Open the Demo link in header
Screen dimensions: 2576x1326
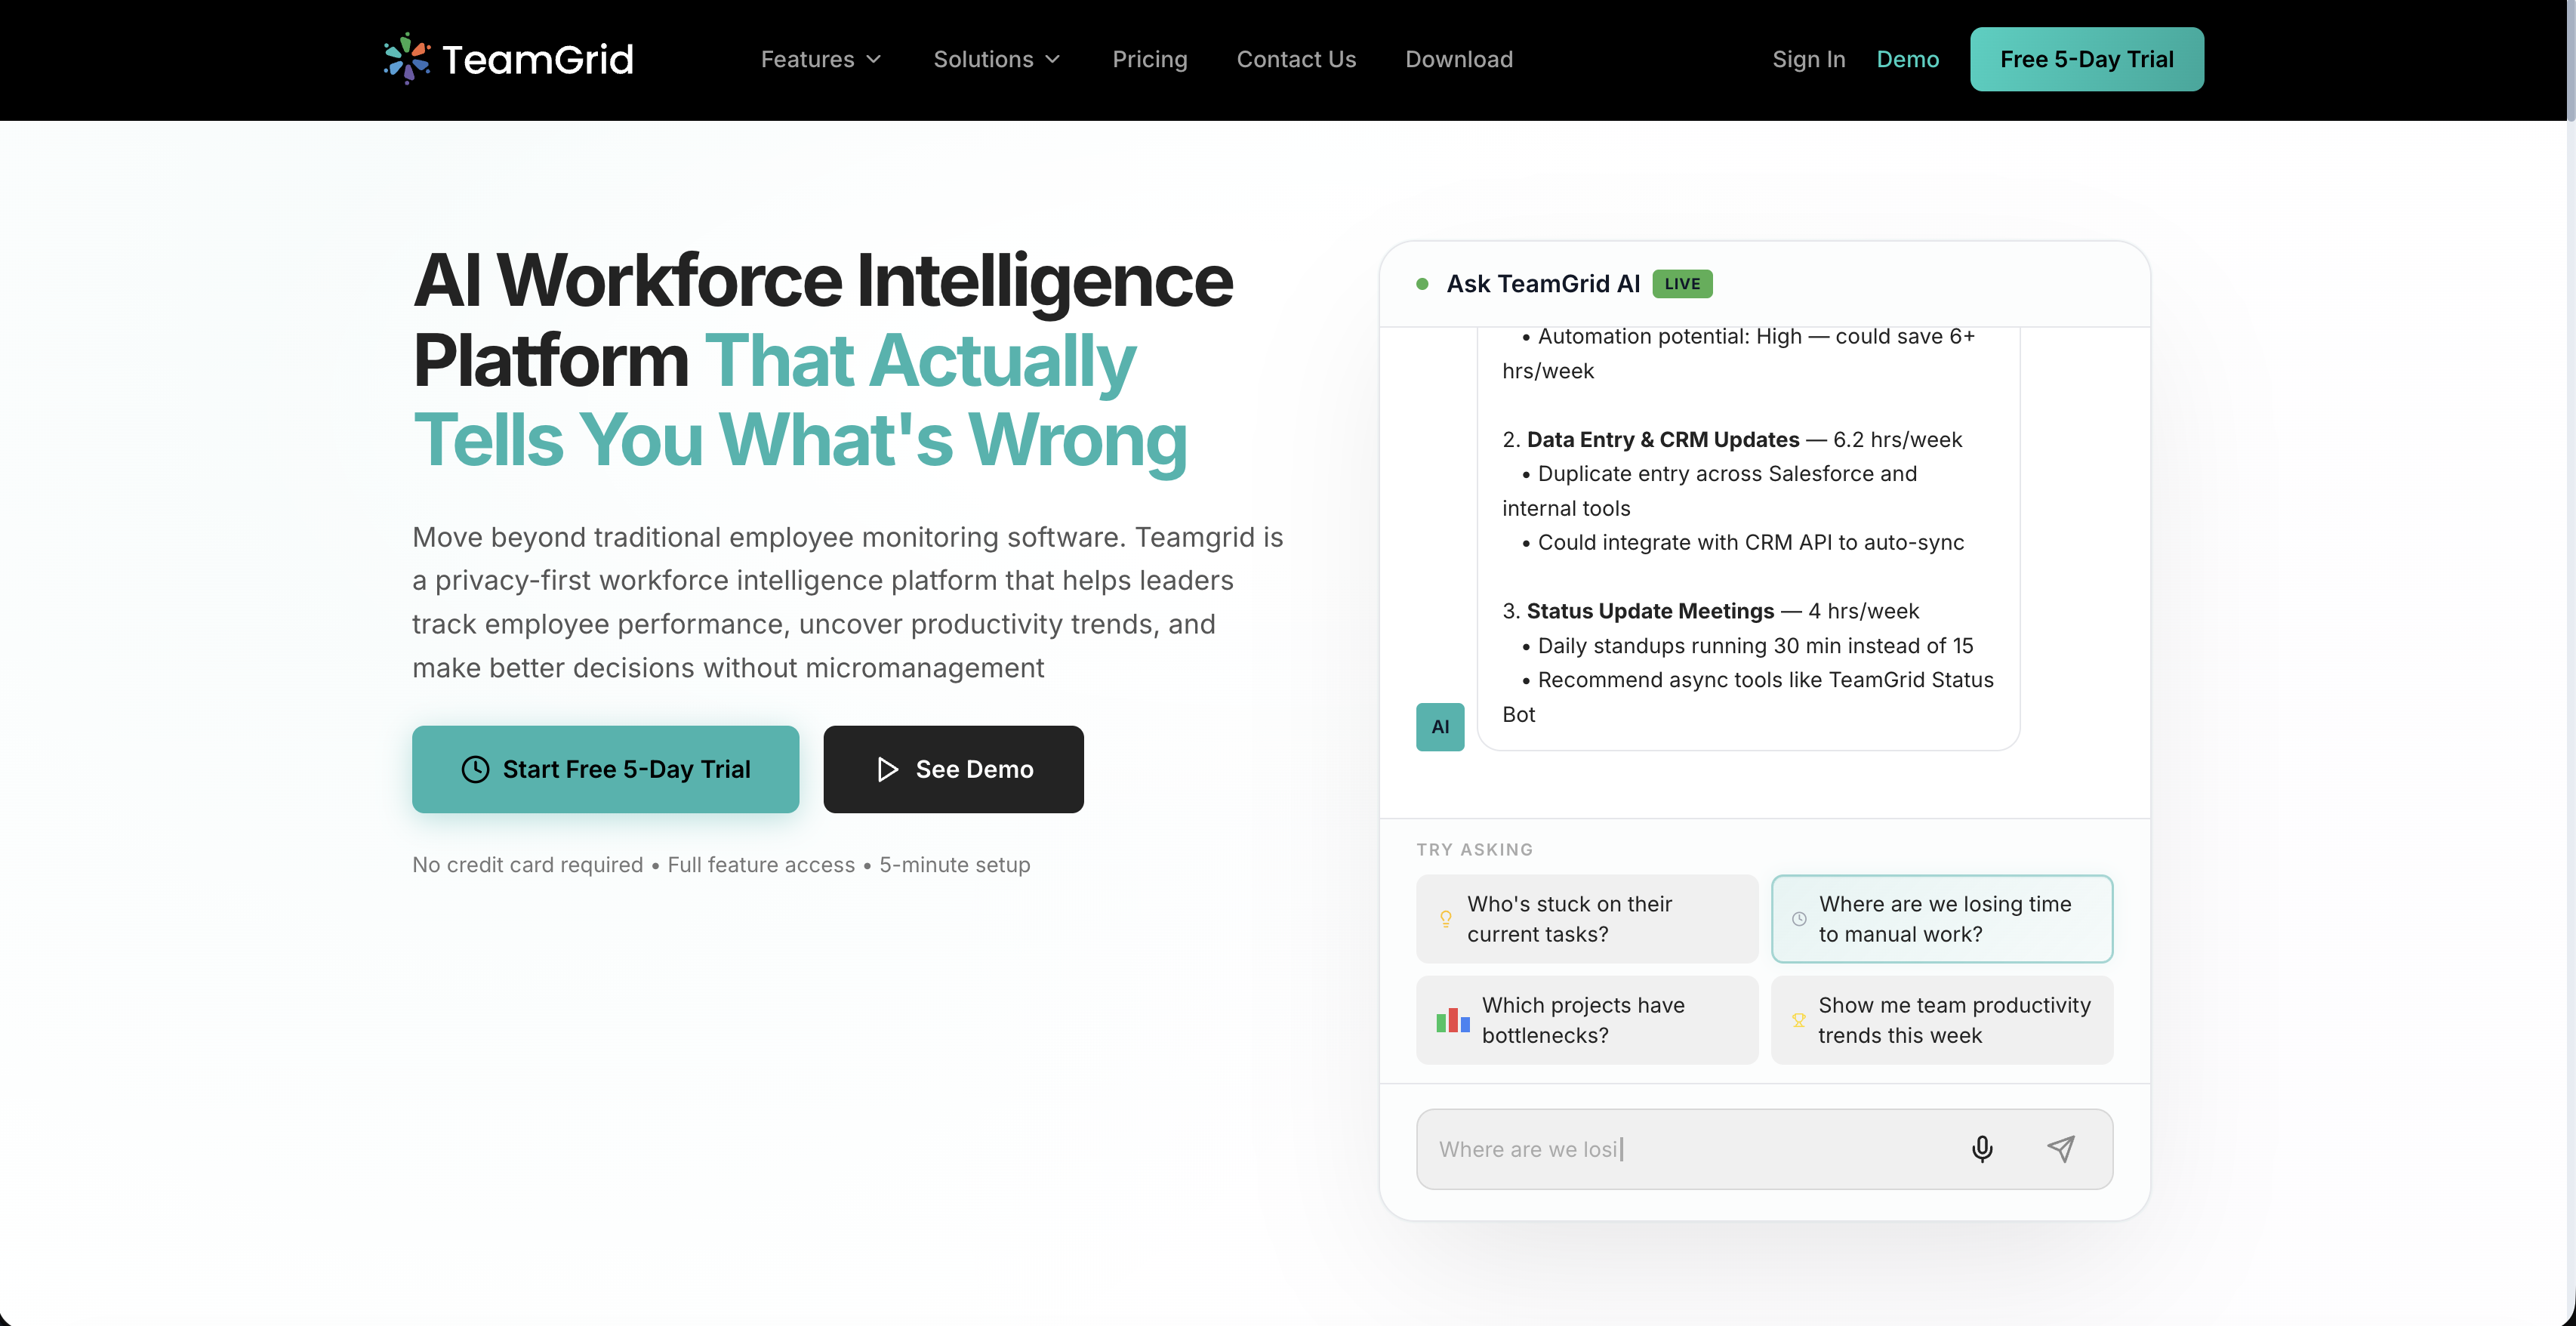(x=1907, y=59)
